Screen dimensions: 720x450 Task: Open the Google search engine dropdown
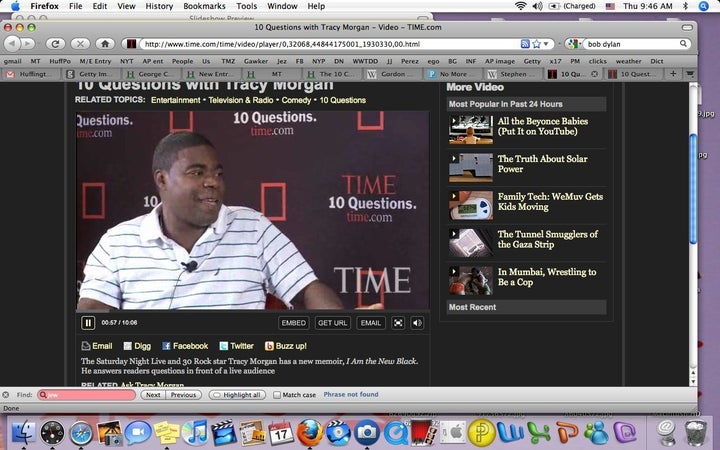click(x=574, y=44)
